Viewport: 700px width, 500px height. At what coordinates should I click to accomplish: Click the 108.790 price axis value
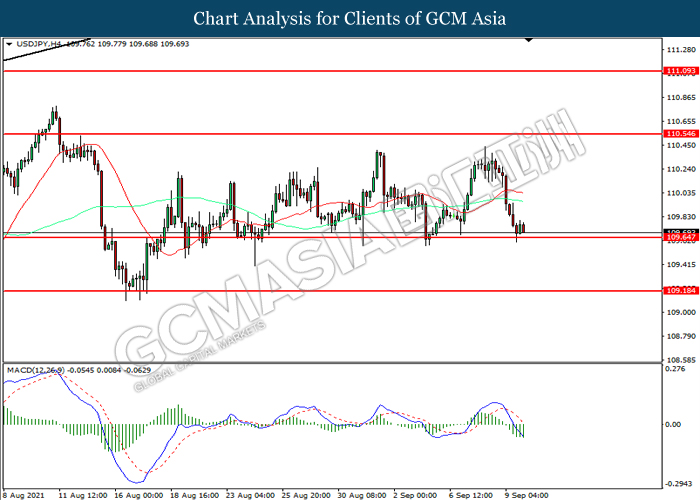tap(681, 336)
